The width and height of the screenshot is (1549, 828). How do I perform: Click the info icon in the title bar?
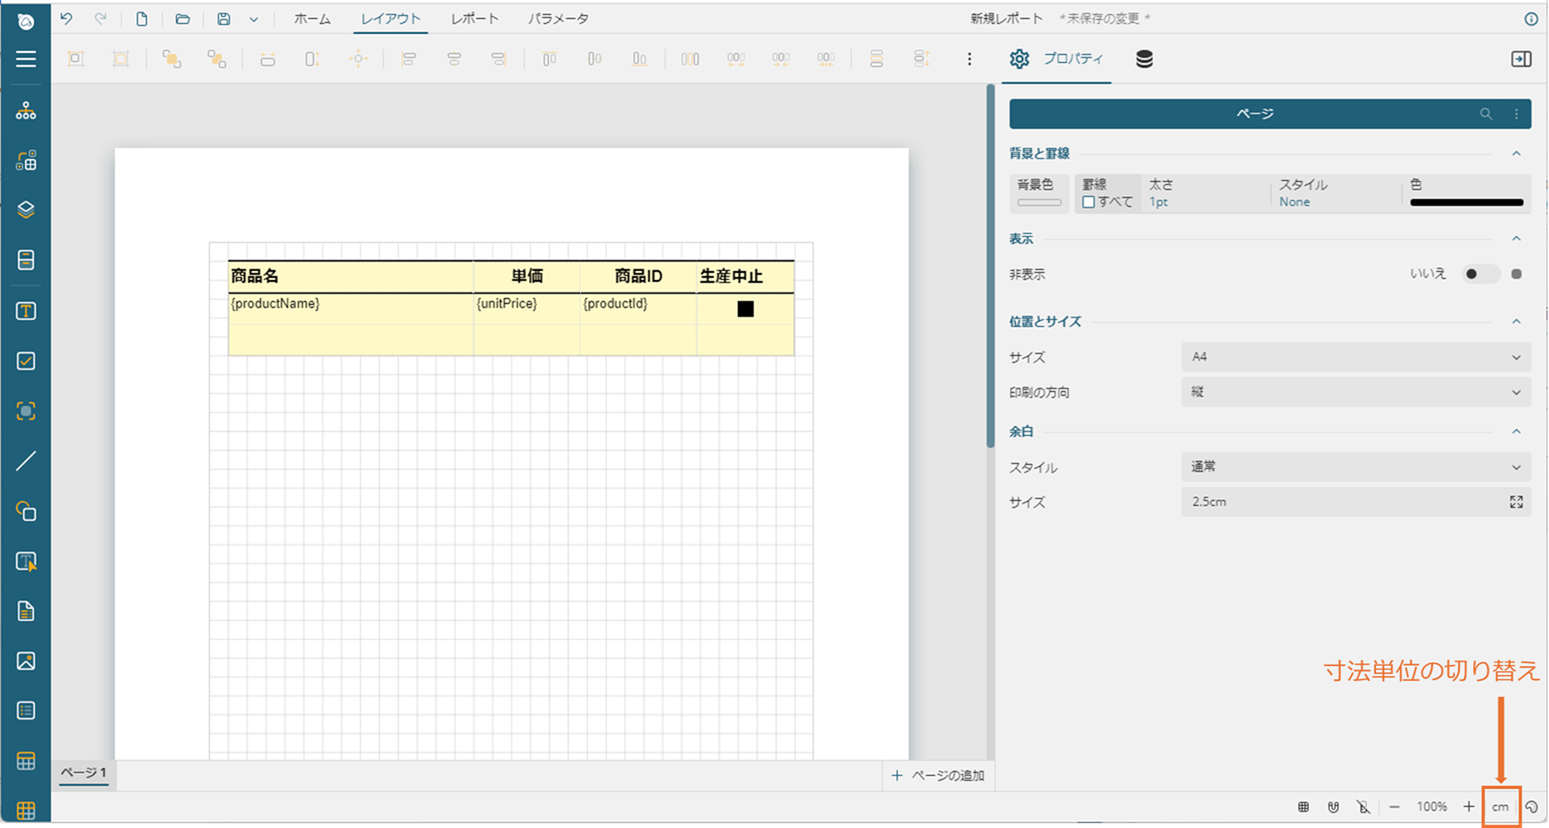tap(1531, 19)
